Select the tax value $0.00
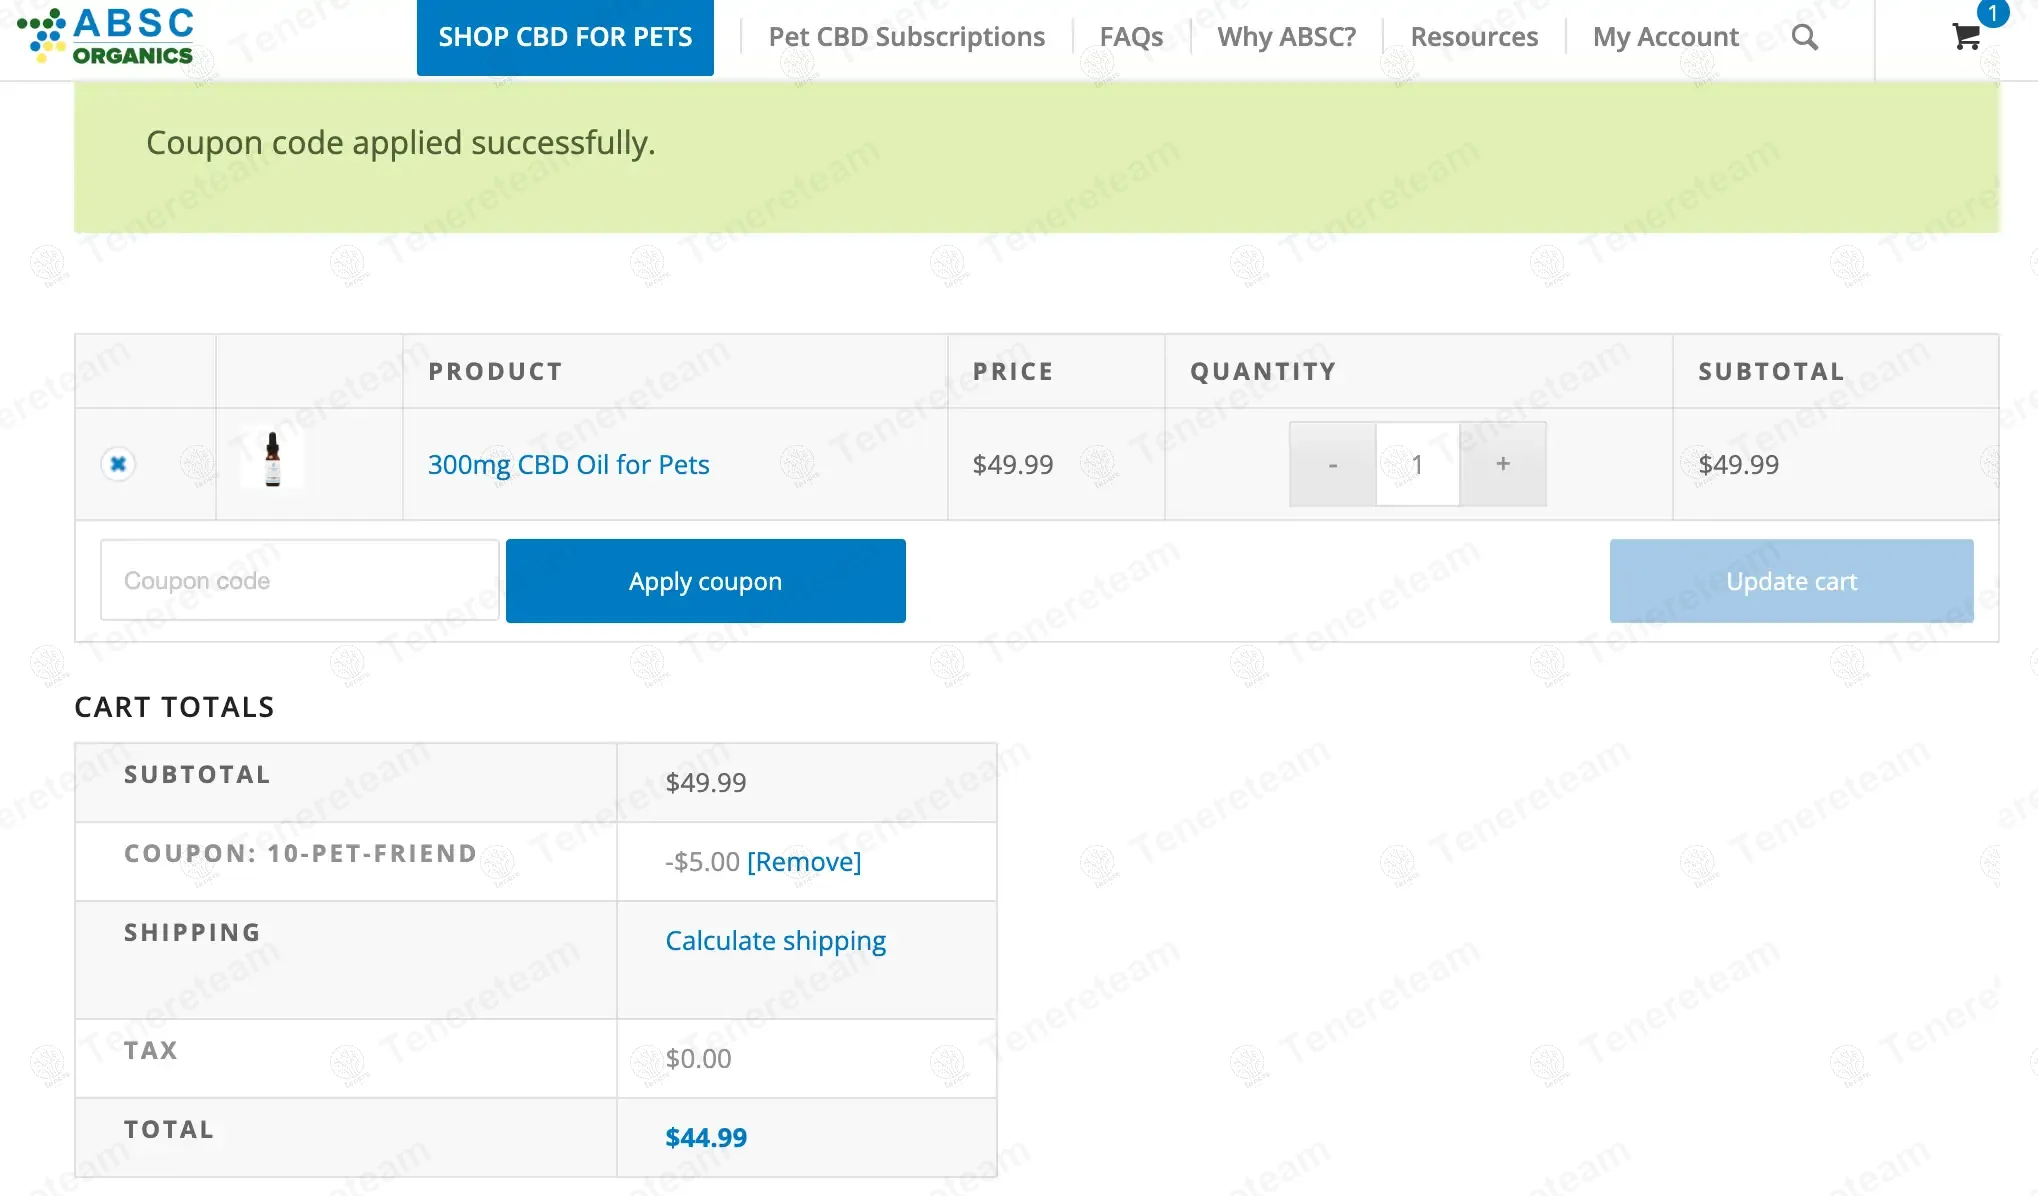Screen dimensions: 2038x1196 (698, 1058)
